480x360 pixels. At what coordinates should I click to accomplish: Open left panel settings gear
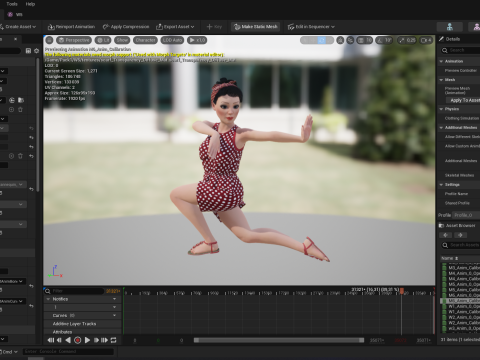tap(36, 51)
